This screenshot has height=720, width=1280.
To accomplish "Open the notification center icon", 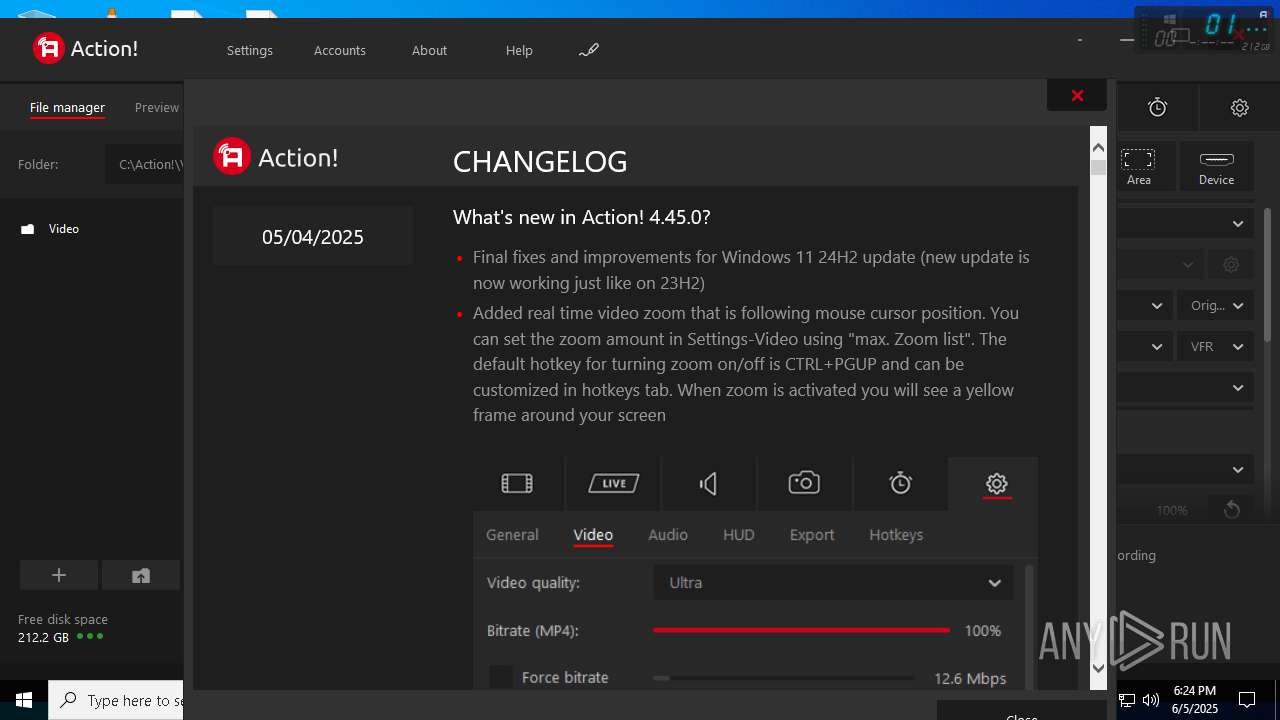I will [1247, 700].
